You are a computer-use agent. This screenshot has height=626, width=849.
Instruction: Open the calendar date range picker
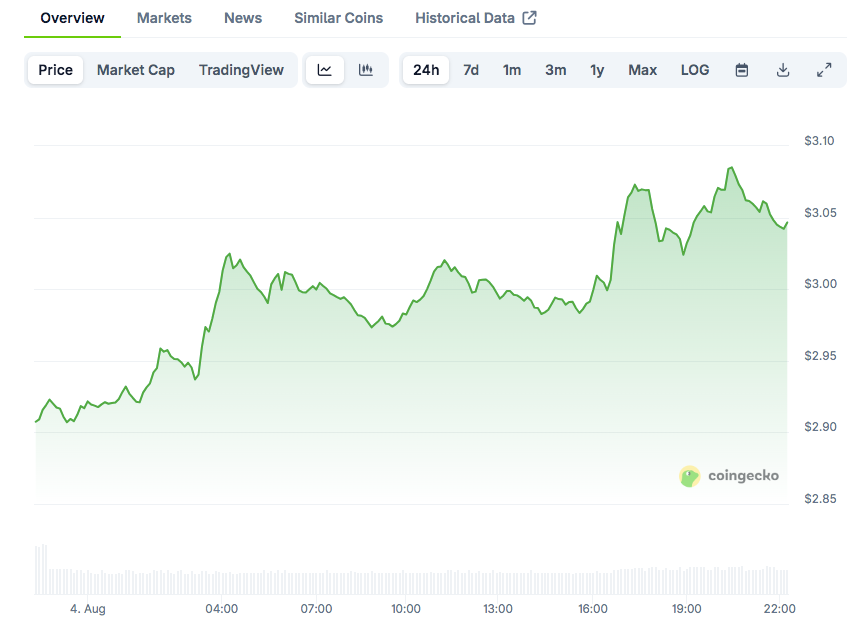coord(742,70)
